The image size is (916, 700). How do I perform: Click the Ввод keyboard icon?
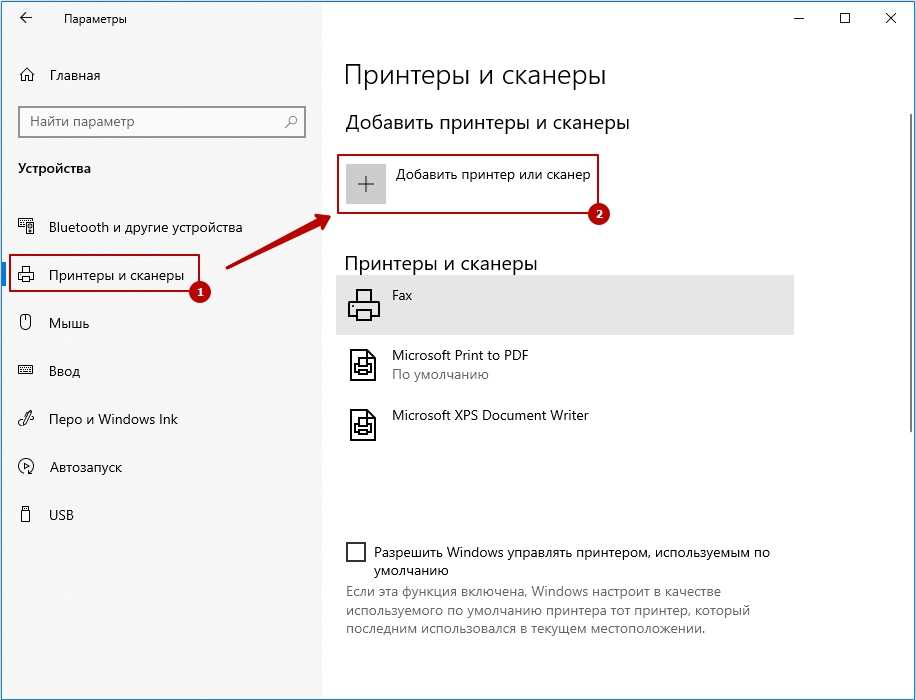(27, 371)
